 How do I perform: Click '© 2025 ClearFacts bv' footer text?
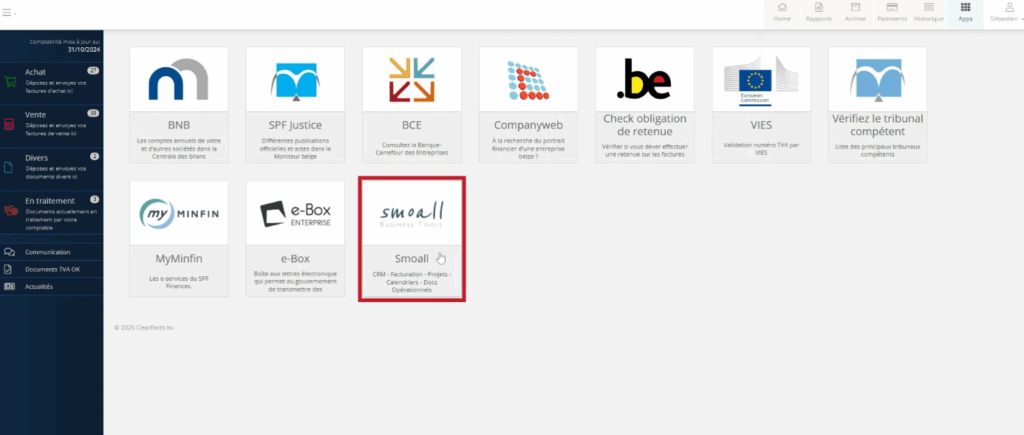click(x=144, y=328)
